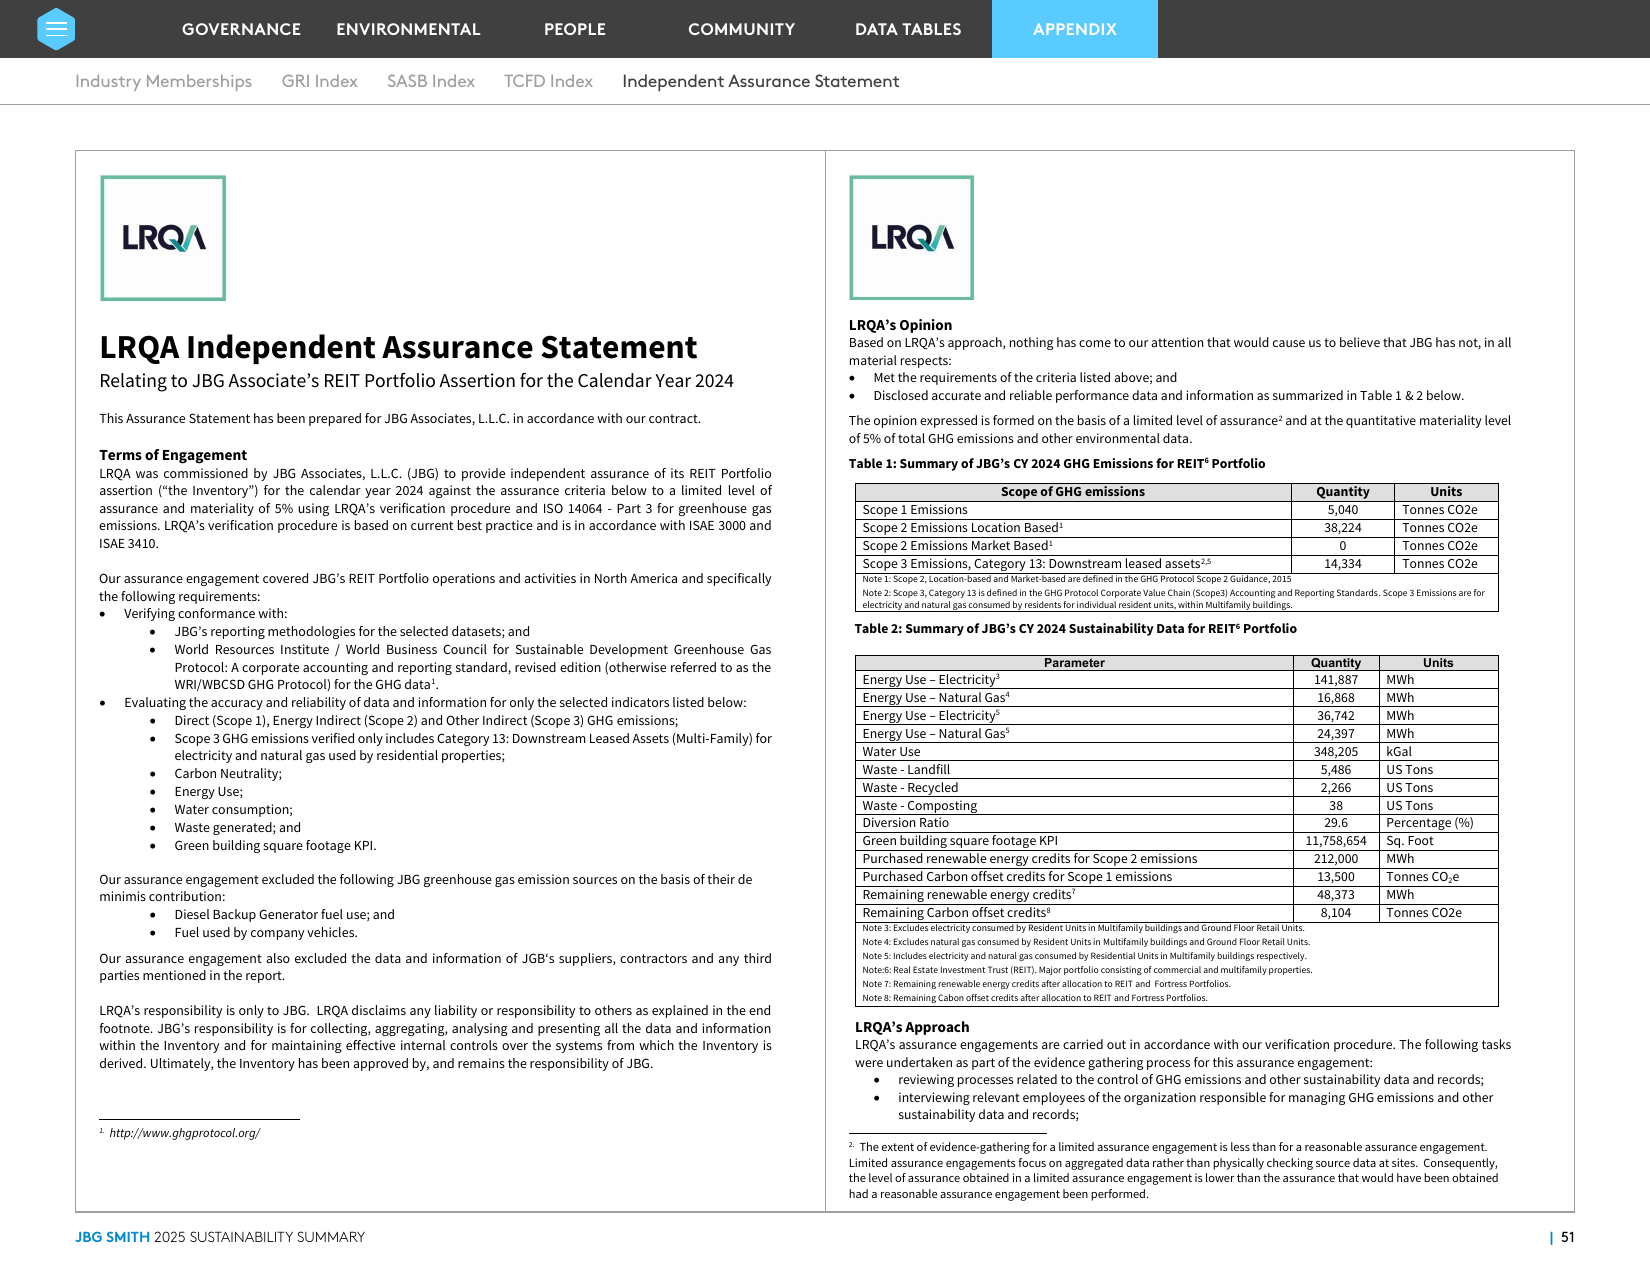Go to the Environmental section tab
1650x1275 pixels.
coord(408,29)
